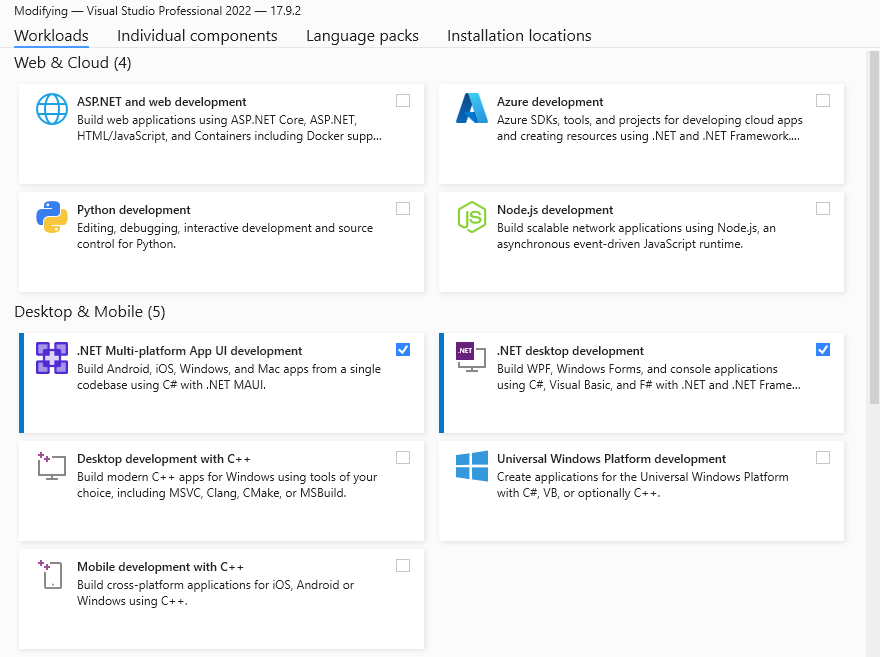Switch to the Individual components tab
Image resolution: width=880 pixels, height=657 pixels.
[x=197, y=36]
